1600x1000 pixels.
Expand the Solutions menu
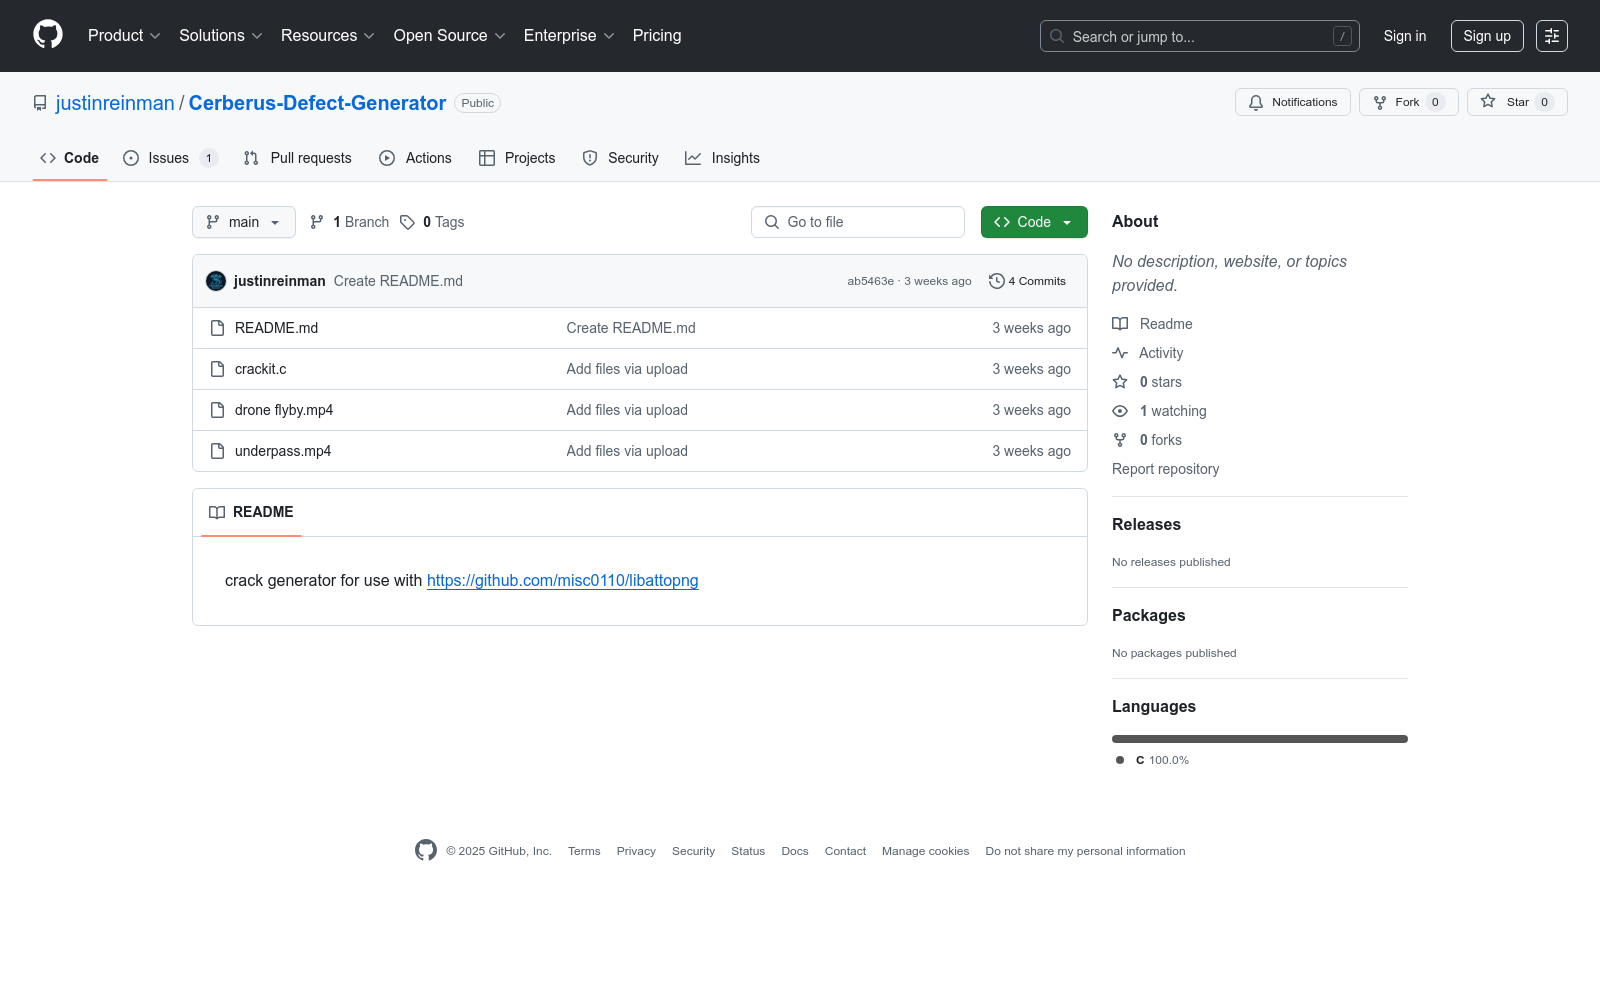click(221, 36)
